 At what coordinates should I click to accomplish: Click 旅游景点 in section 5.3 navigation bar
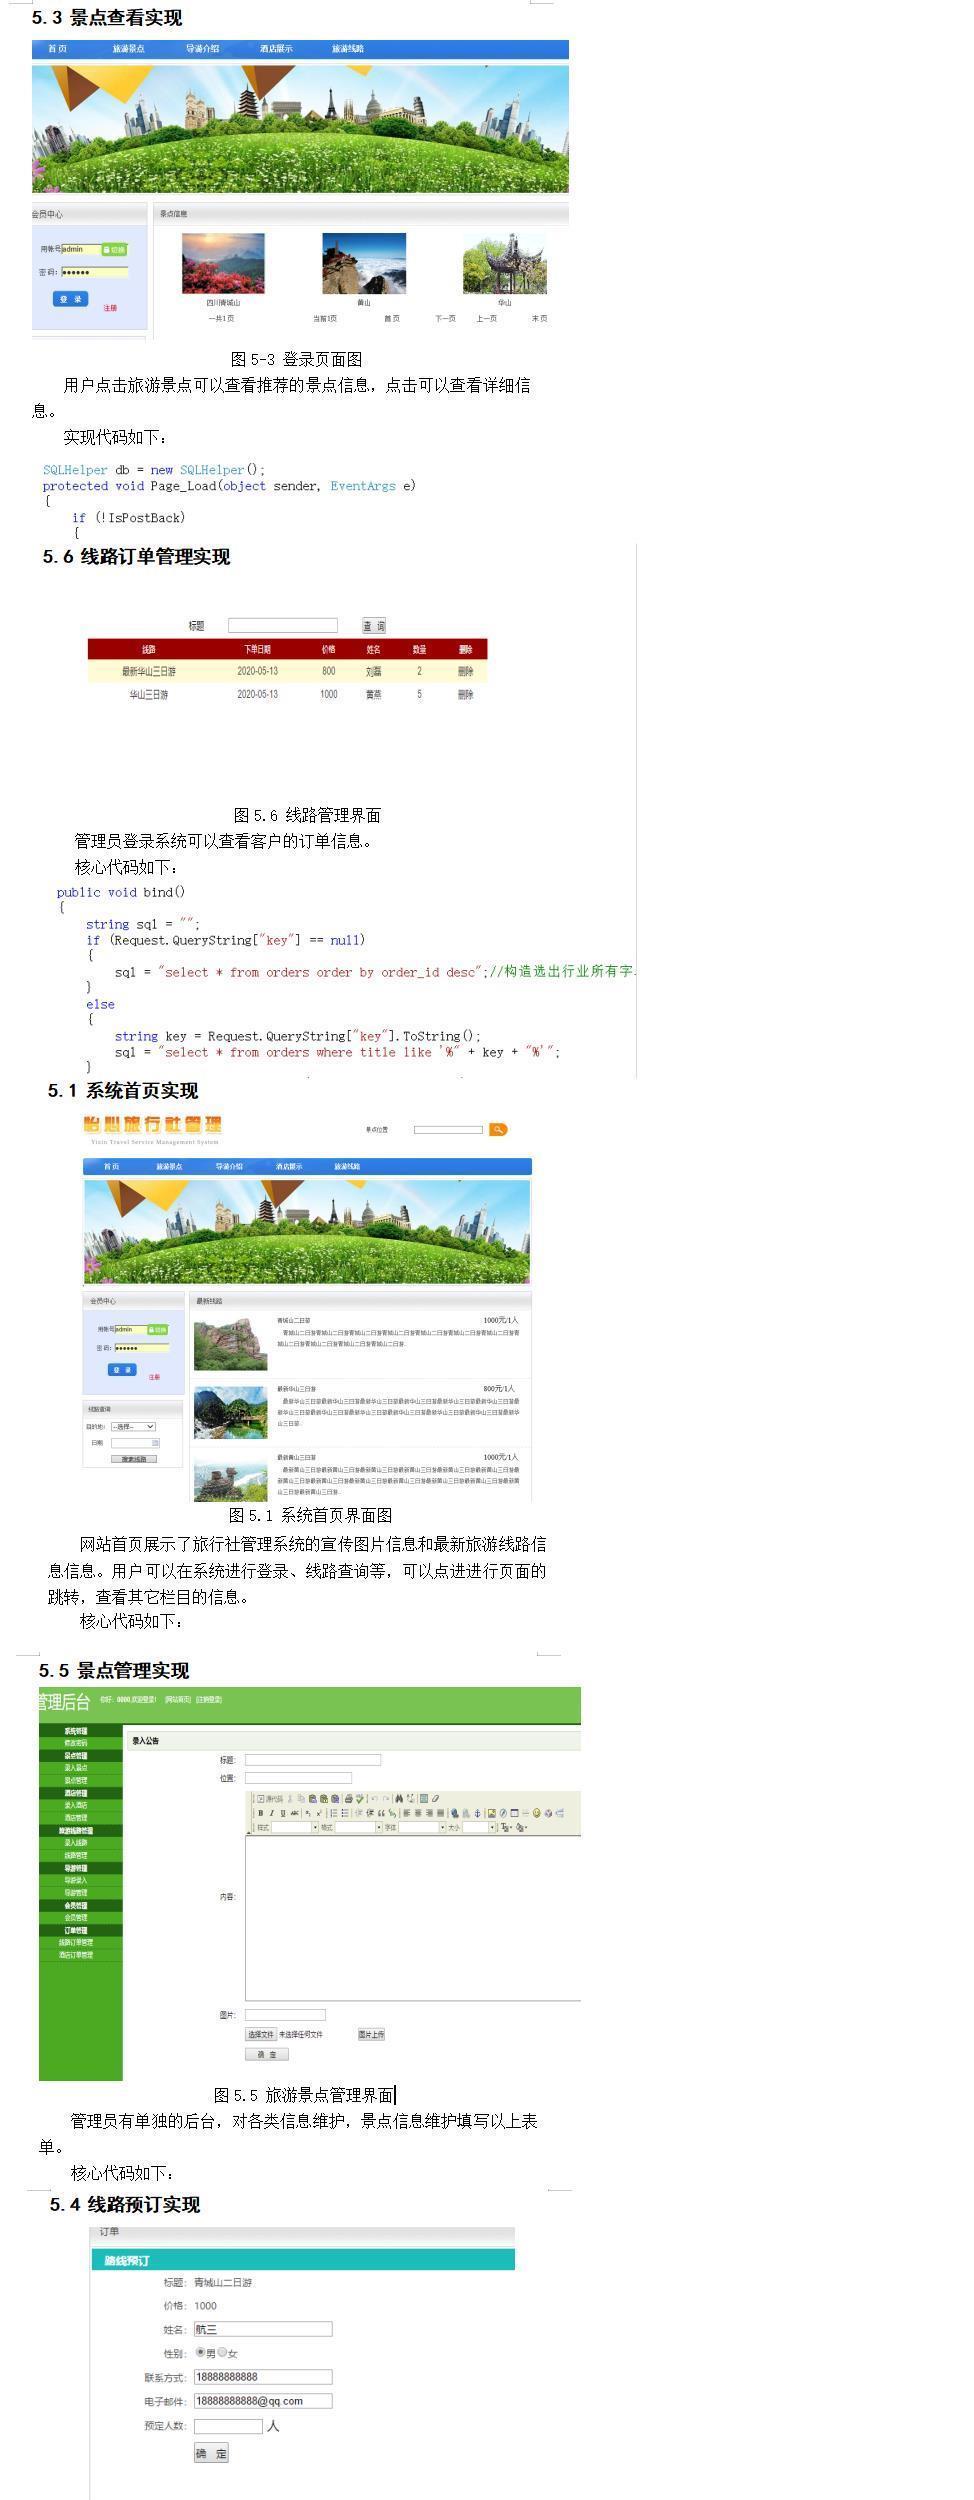click(x=128, y=49)
